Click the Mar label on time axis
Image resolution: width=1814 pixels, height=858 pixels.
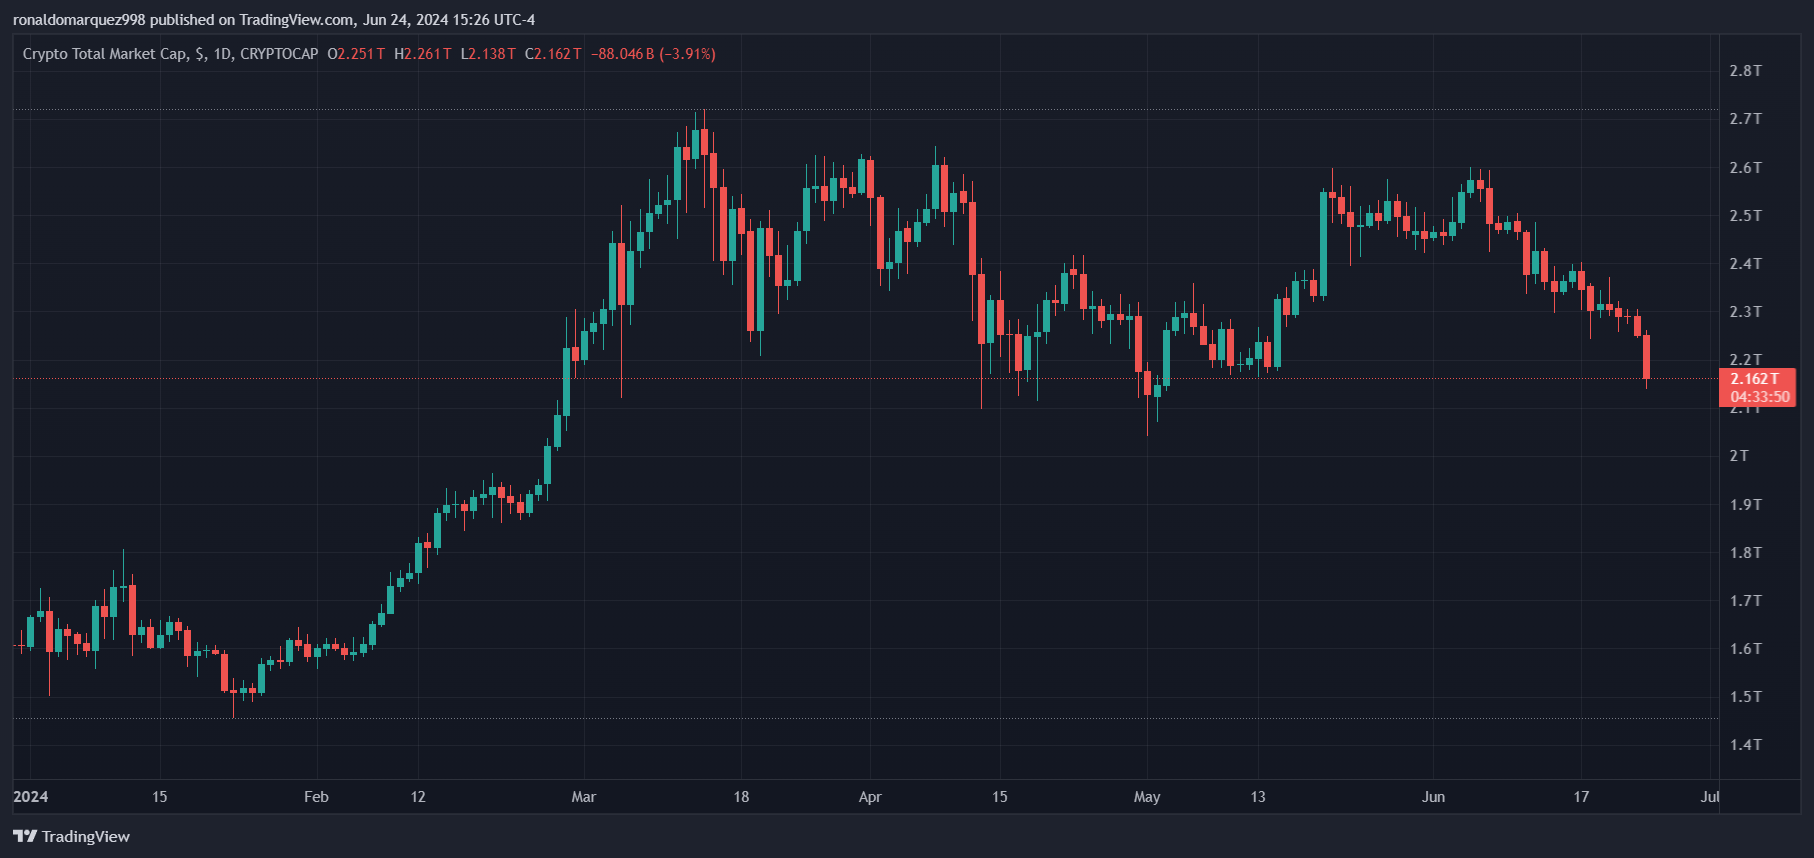(584, 797)
